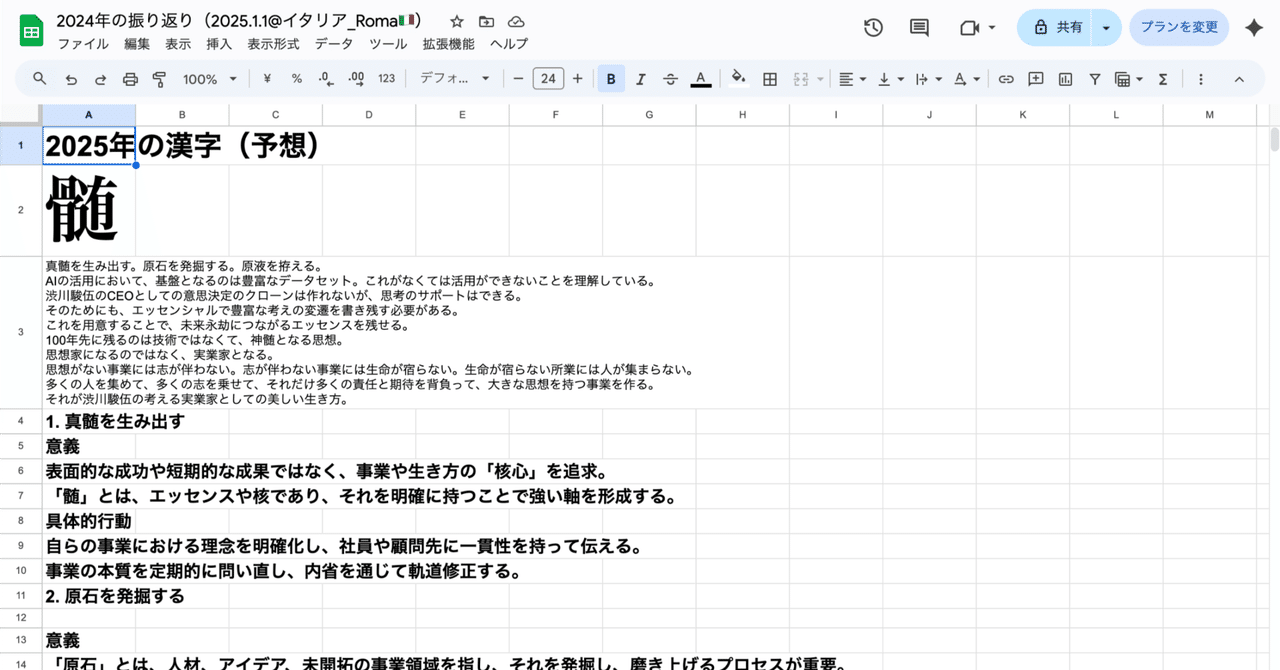Insert a link into the cell
The image size is (1280, 670).
(1005, 78)
